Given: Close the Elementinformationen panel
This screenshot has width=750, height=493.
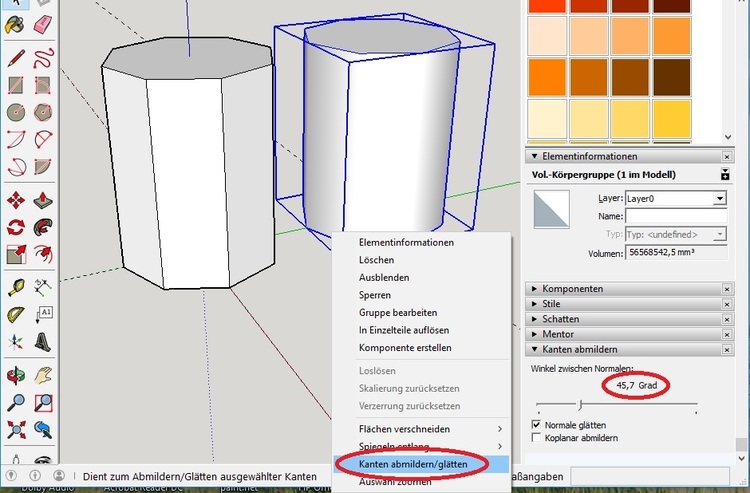Looking at the screenshot, I should (727, 156).
